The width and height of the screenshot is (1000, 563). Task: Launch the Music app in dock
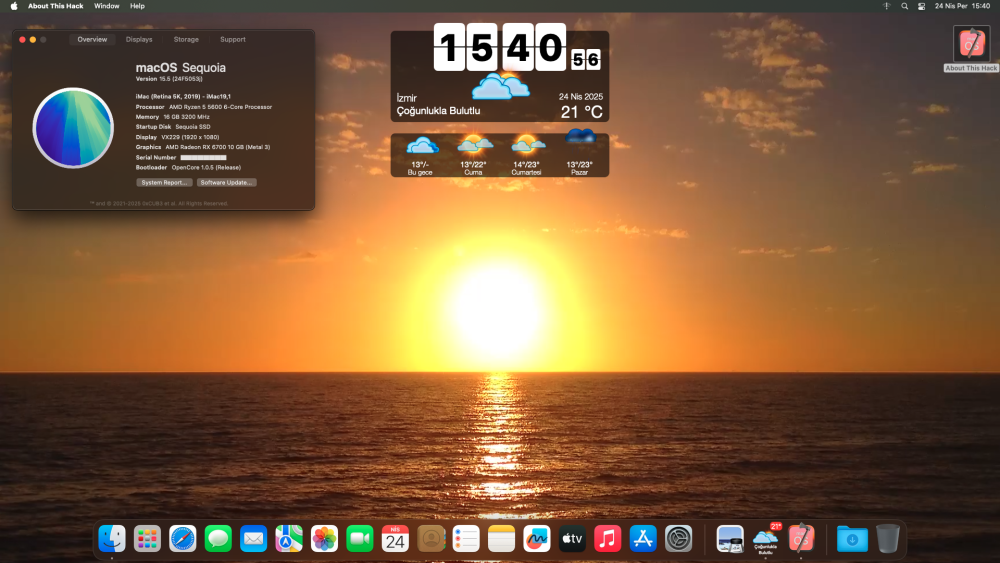click(607, 539)
